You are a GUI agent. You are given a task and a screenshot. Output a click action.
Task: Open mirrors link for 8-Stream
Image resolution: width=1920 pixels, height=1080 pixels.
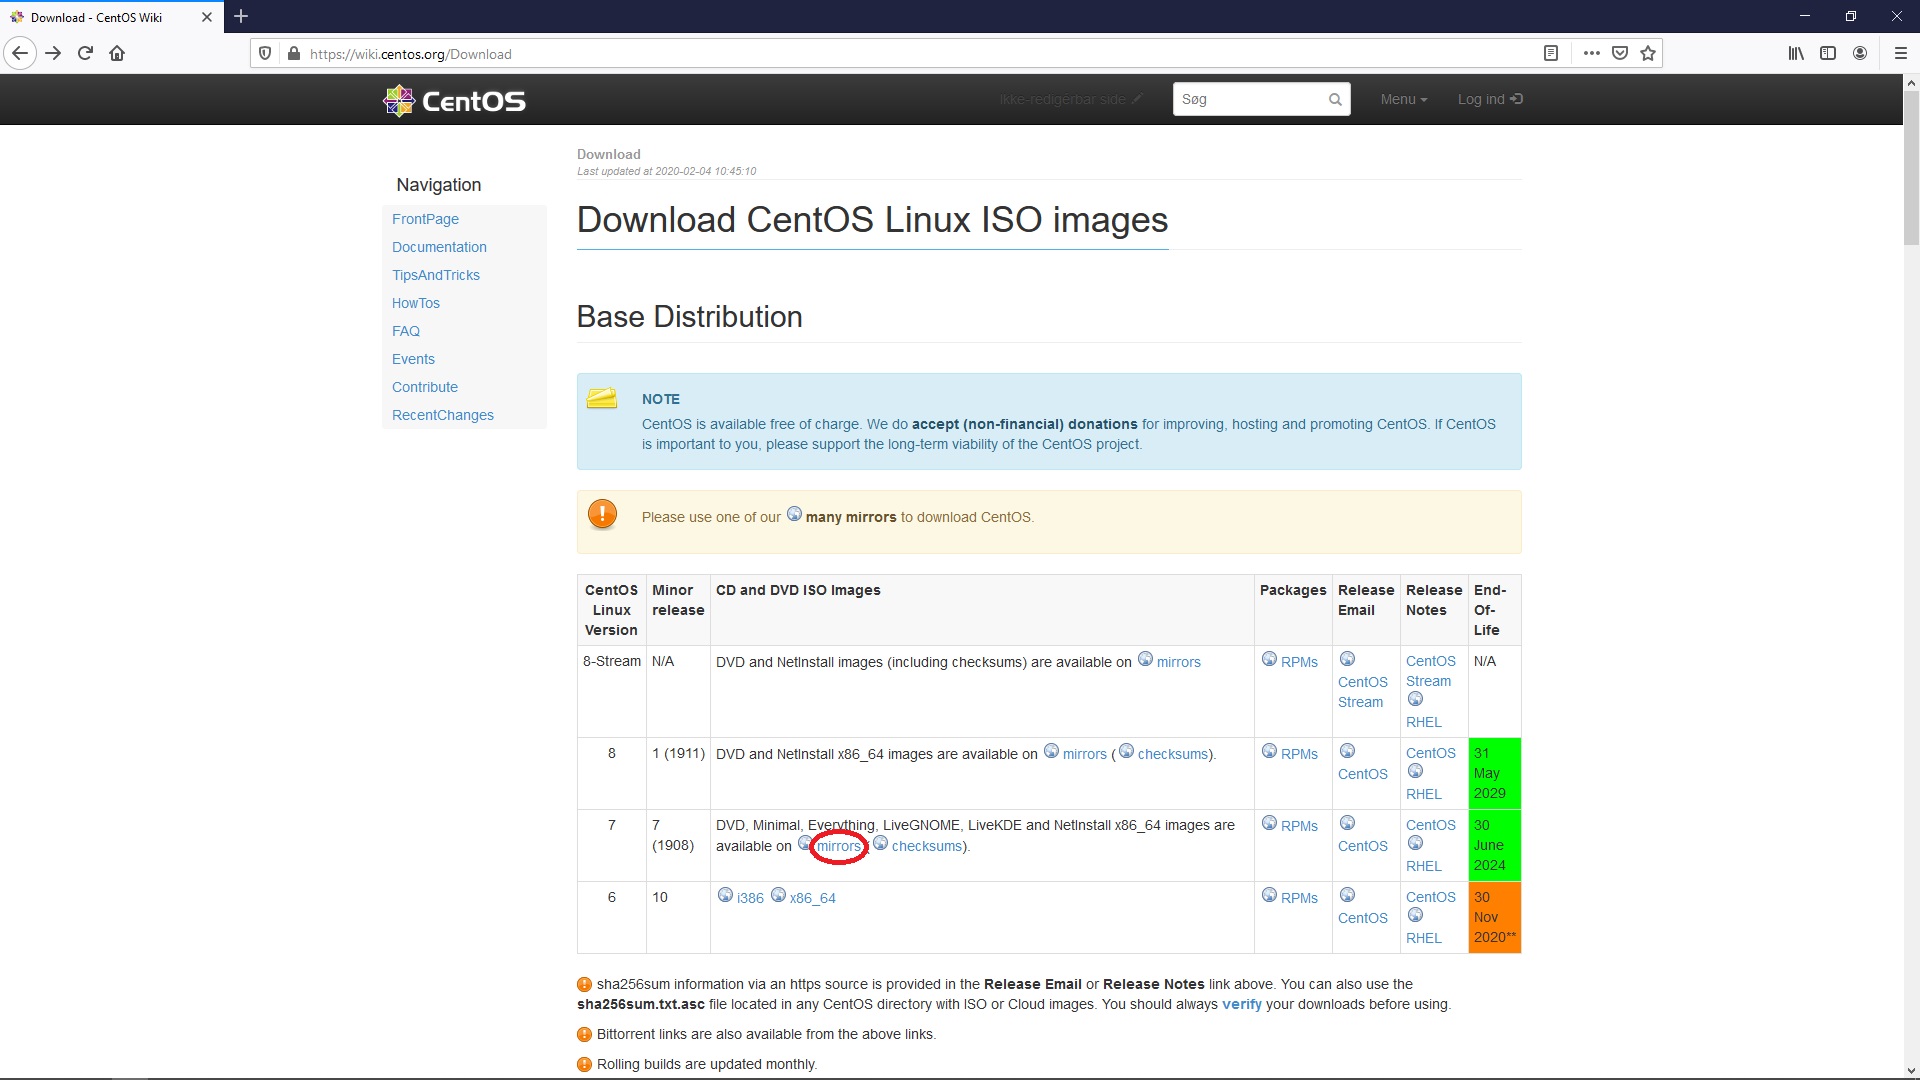[1178, 662]
